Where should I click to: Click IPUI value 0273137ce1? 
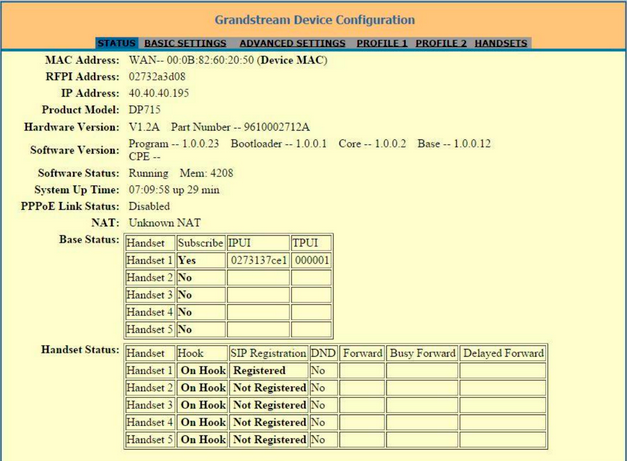[x=258, y=260]
